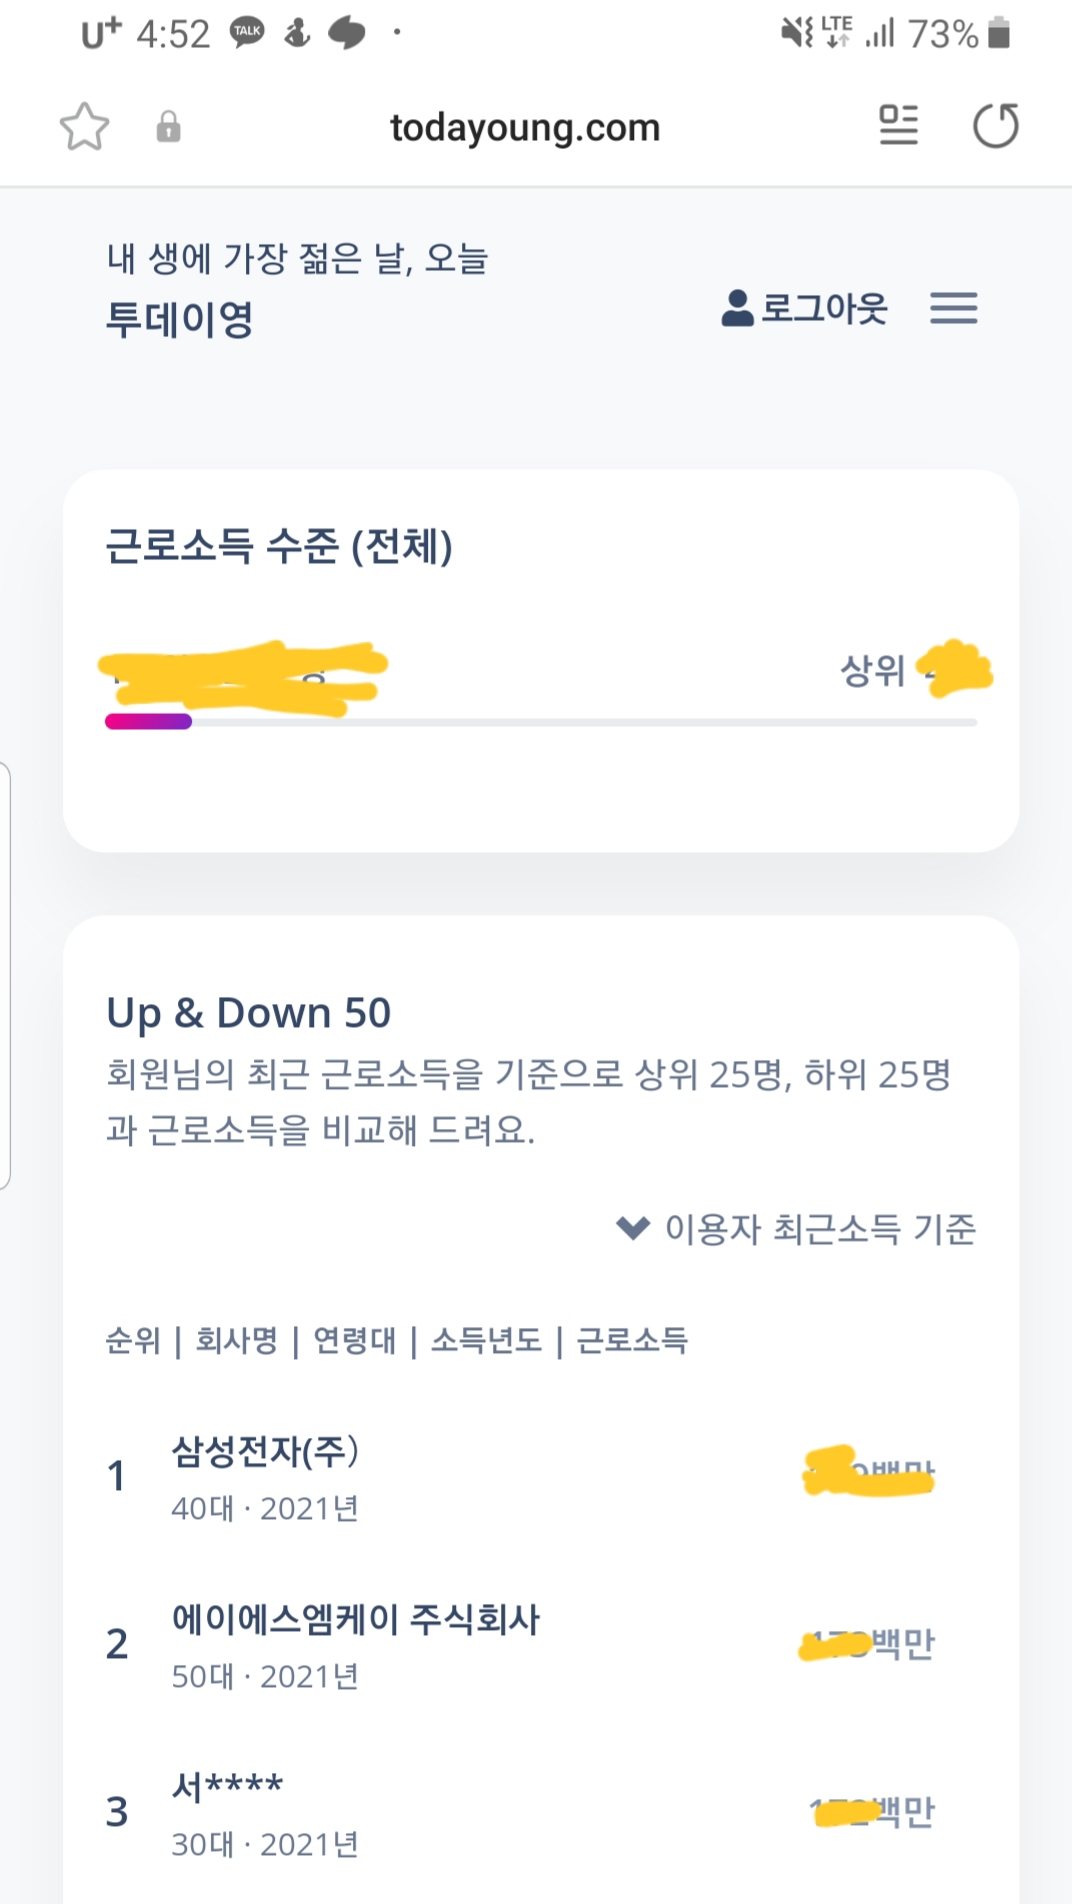Viewport: 1072px width, 1904px height.
Task: Click the 로그아웃 logout link
Action: pyautogui.click(x=824, y=308)
